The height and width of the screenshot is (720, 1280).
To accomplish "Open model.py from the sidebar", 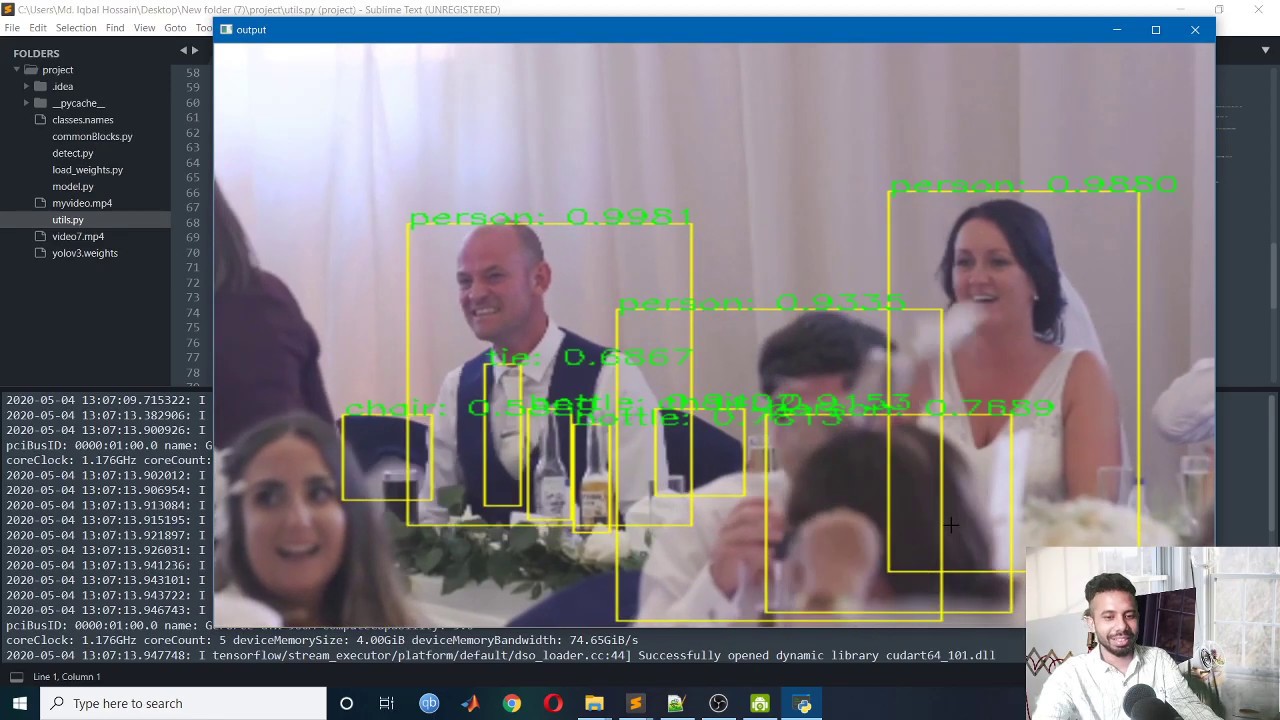I will [72, 187].
